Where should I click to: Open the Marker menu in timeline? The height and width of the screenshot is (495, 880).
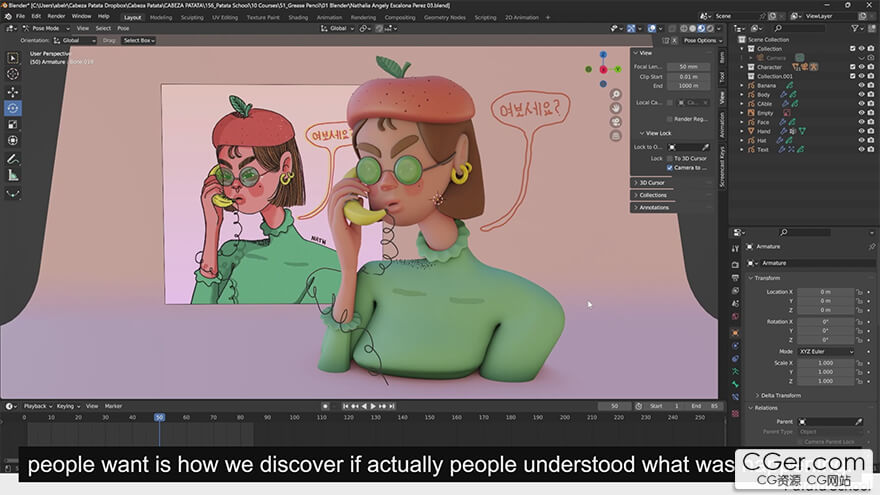click(x=113, y=406)
